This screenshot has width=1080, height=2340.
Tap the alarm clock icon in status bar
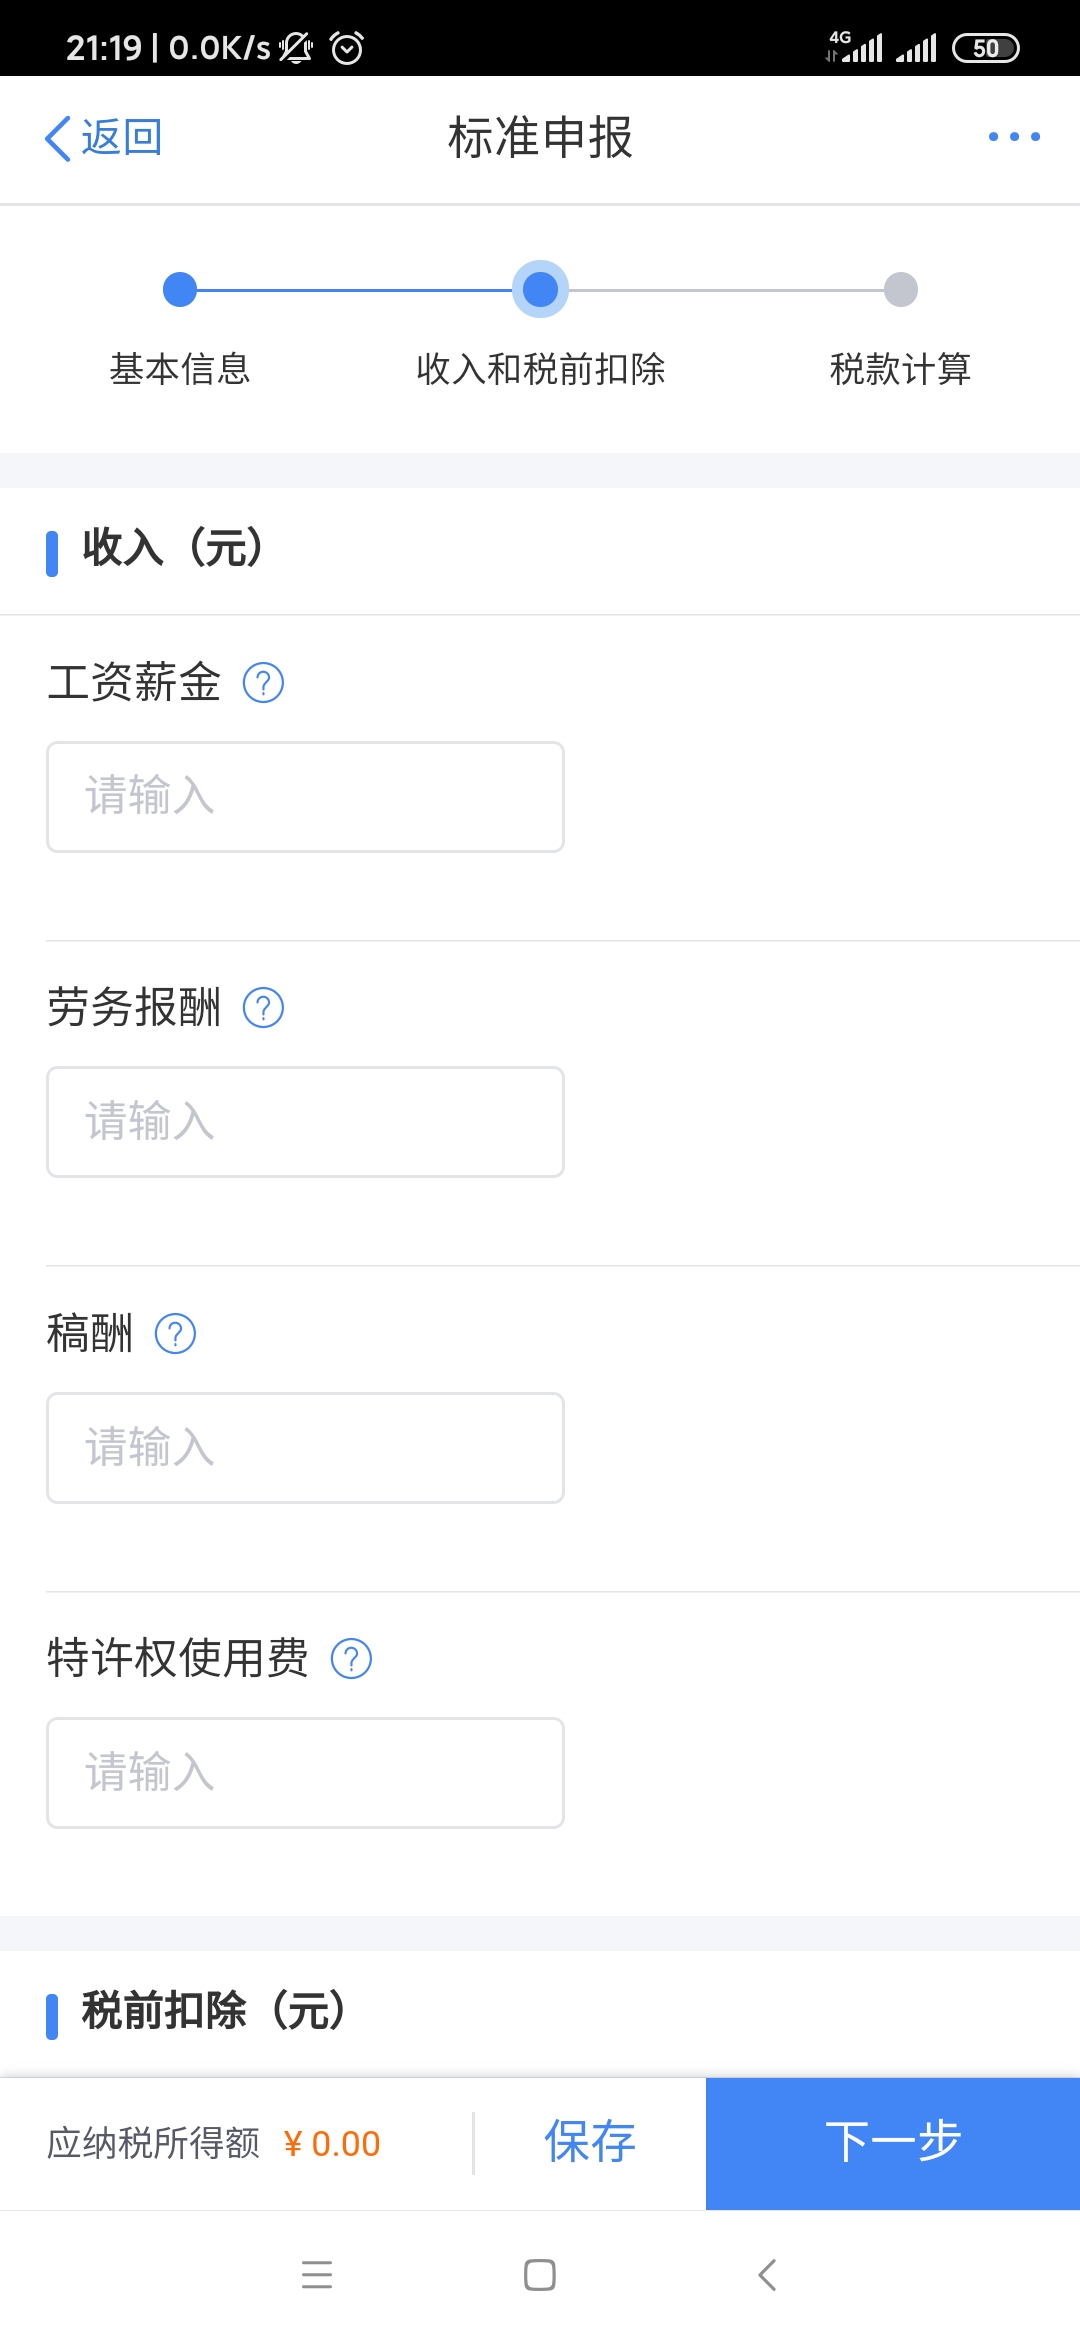(345, 45)
